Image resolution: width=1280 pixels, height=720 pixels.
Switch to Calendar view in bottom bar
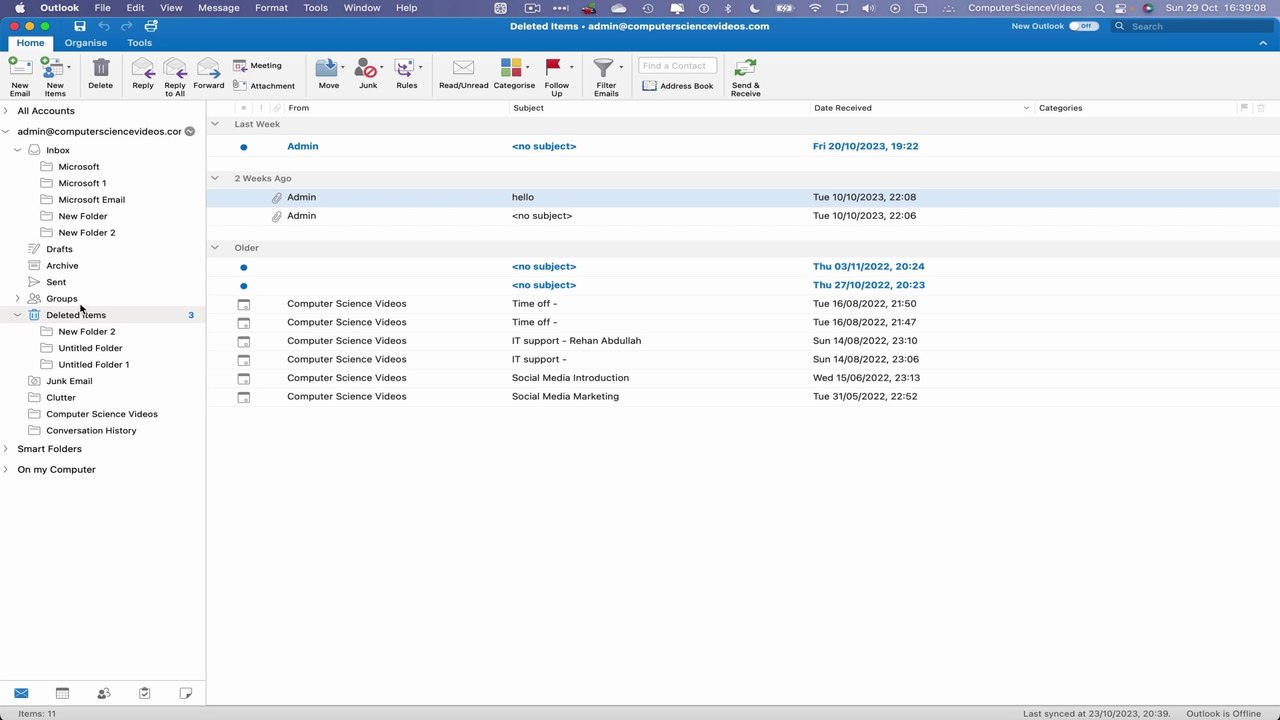click(62, 693)
